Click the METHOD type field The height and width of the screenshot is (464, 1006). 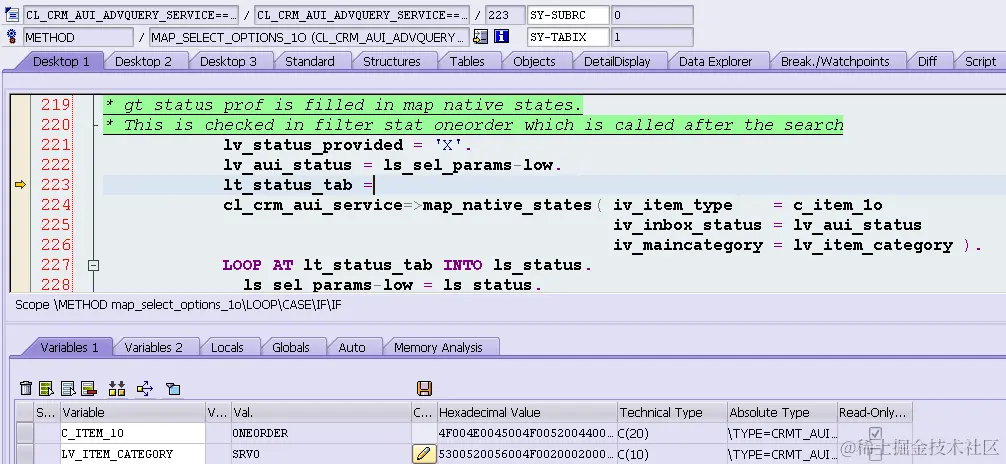[x=78, y=37]
